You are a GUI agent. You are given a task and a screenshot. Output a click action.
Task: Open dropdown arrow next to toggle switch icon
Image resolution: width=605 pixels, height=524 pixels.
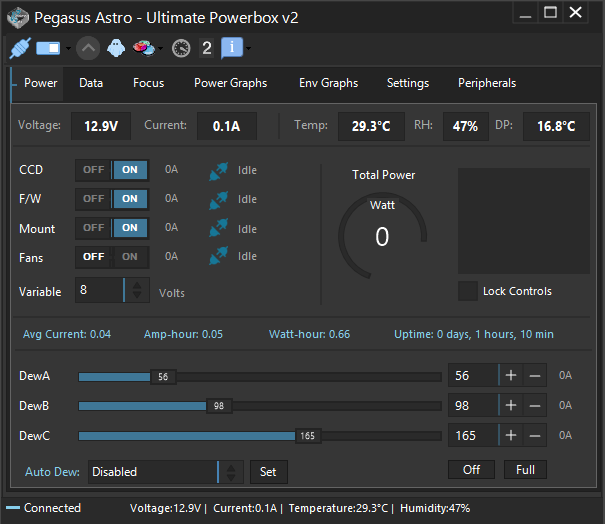68,48
